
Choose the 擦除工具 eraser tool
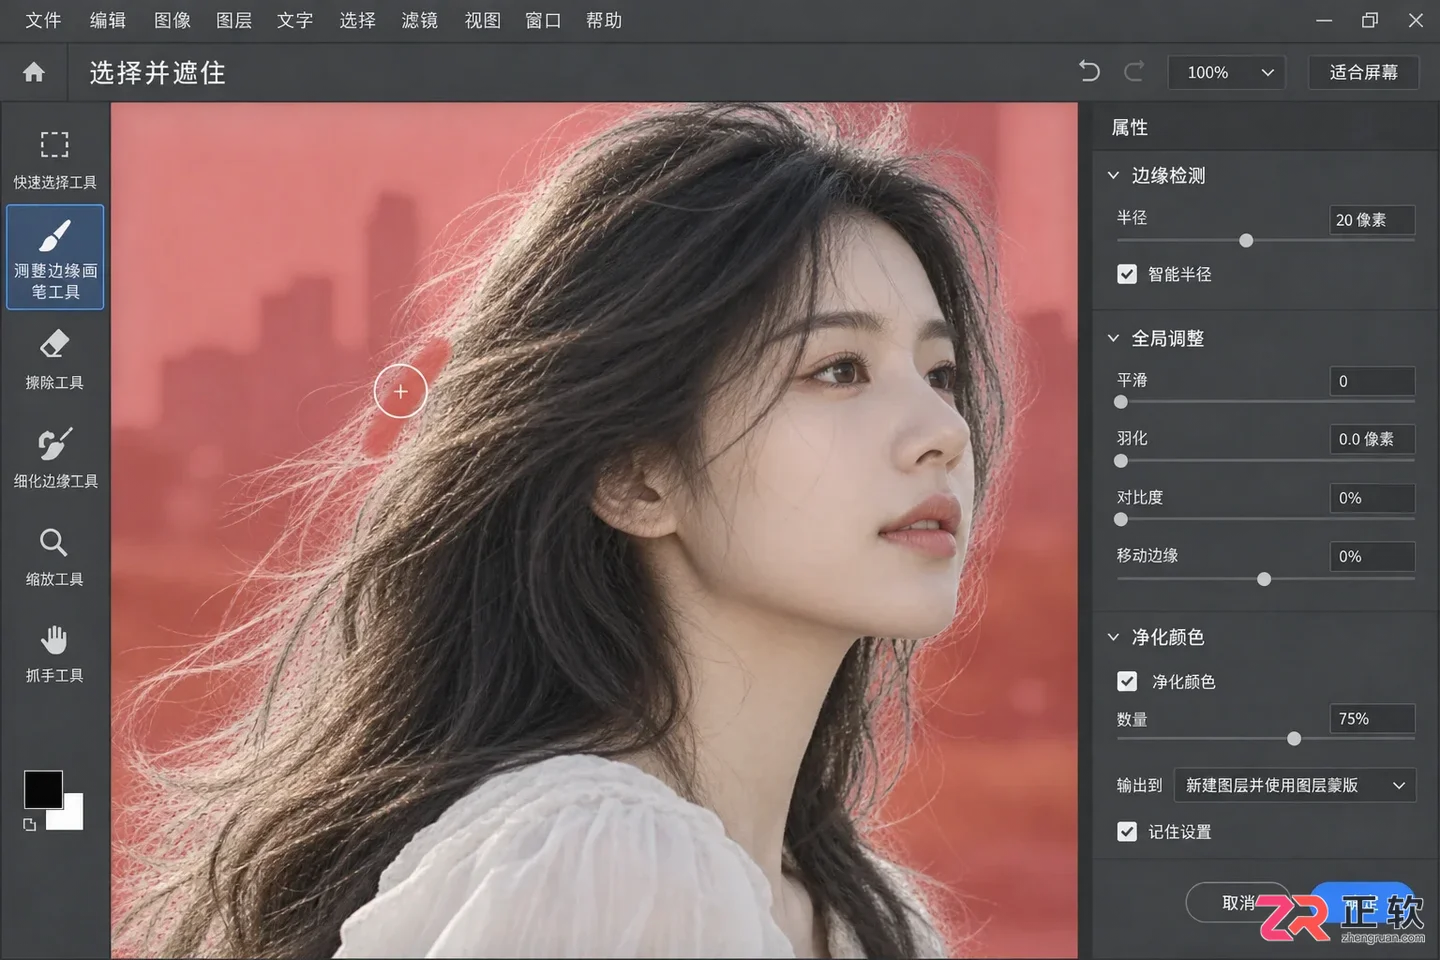(55, 359)
